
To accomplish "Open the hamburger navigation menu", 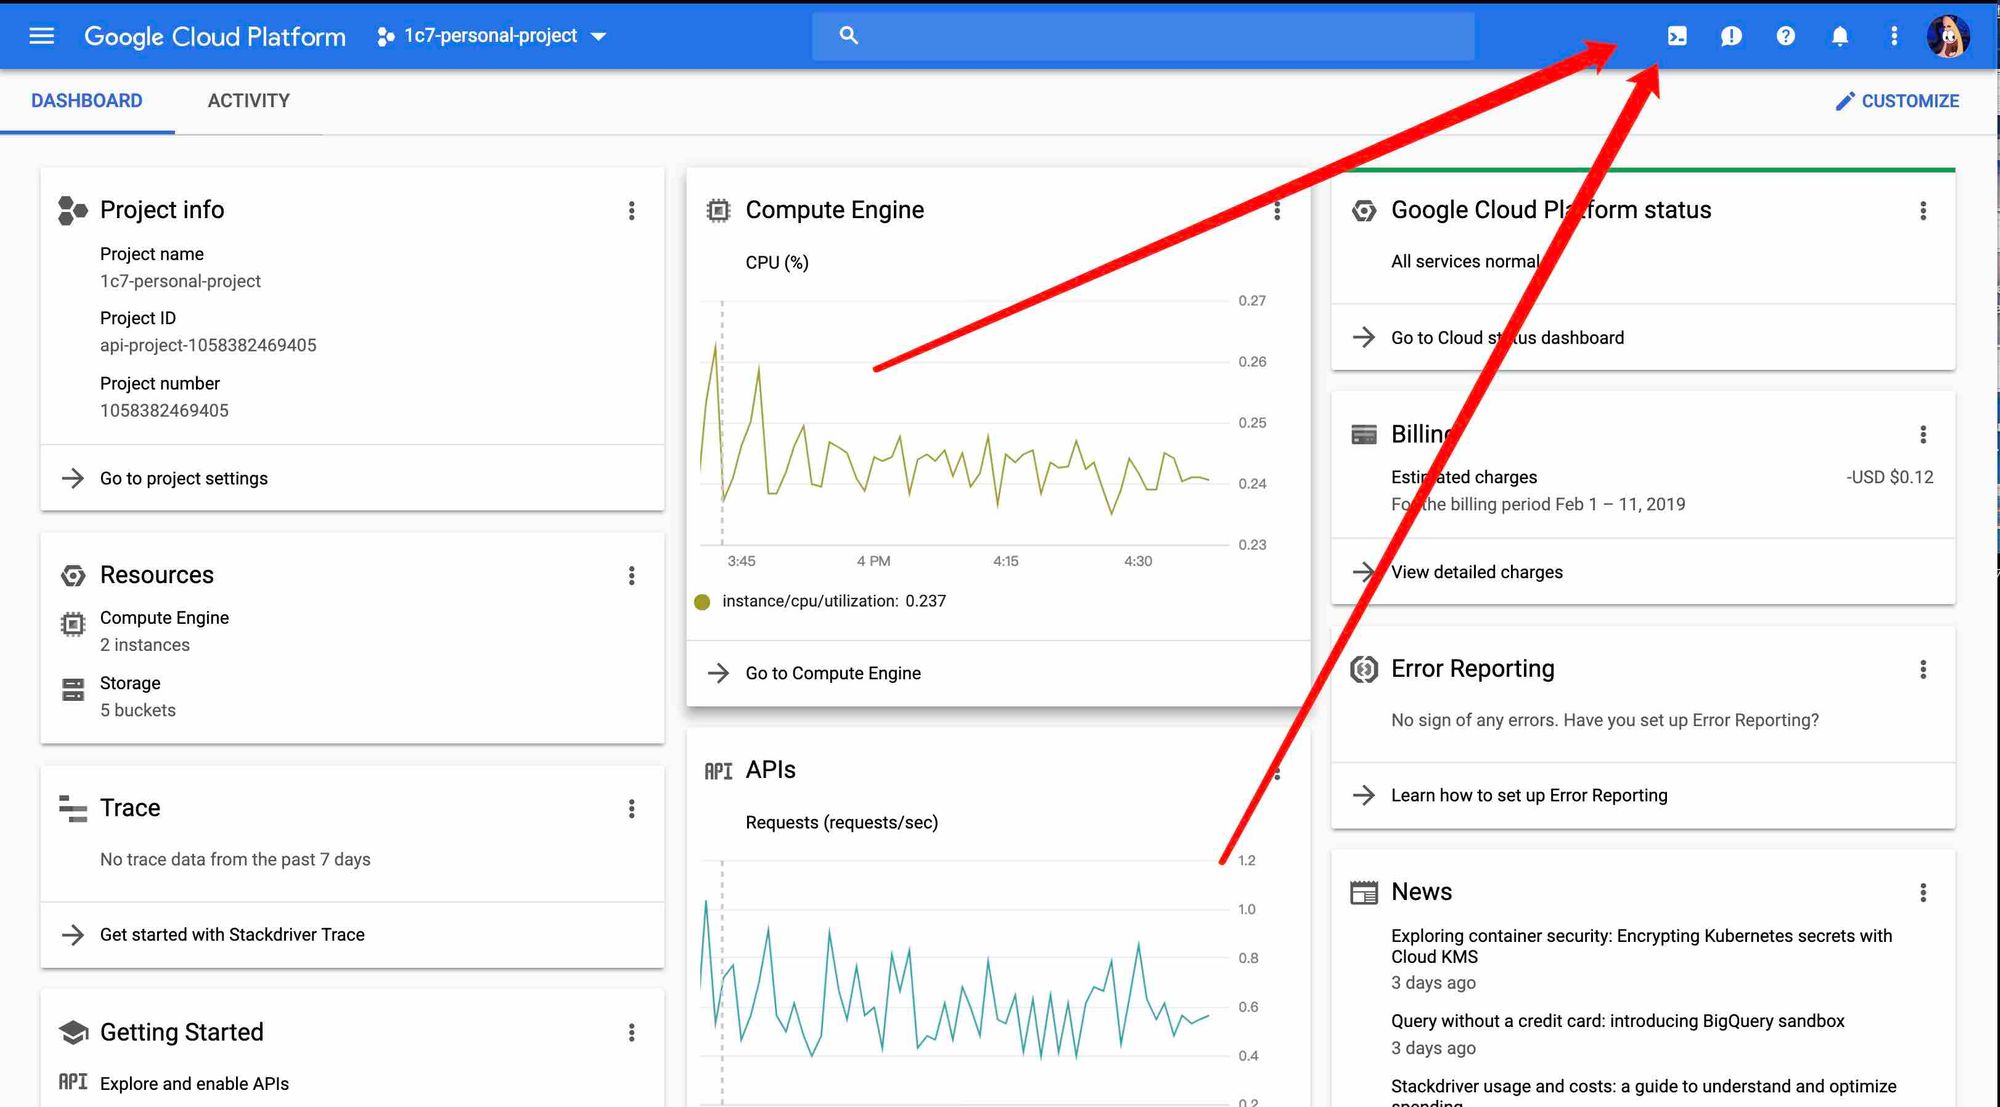I will tap(41, 36).
